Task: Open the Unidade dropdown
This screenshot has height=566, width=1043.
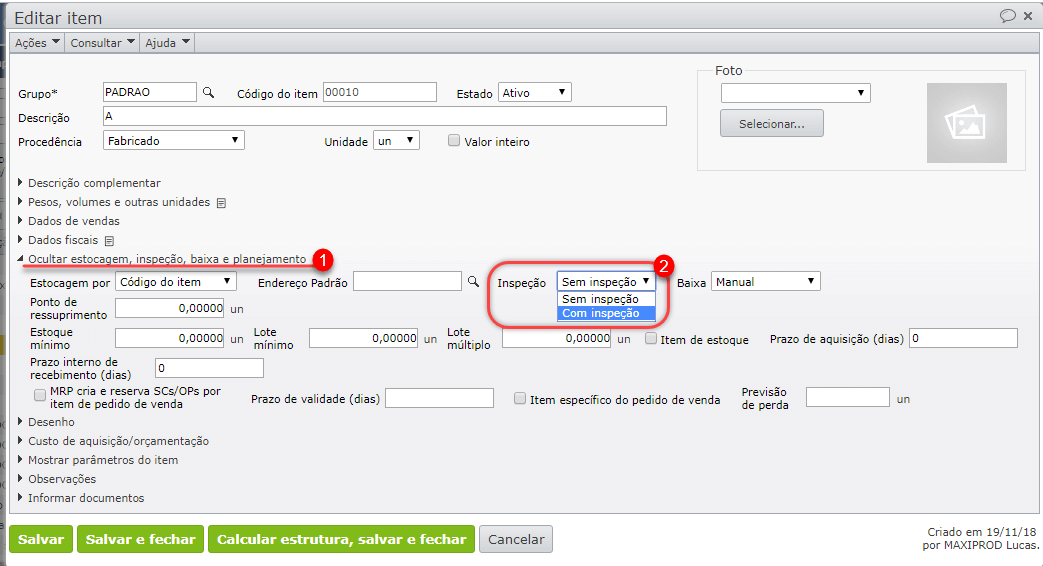Action: 396,140
